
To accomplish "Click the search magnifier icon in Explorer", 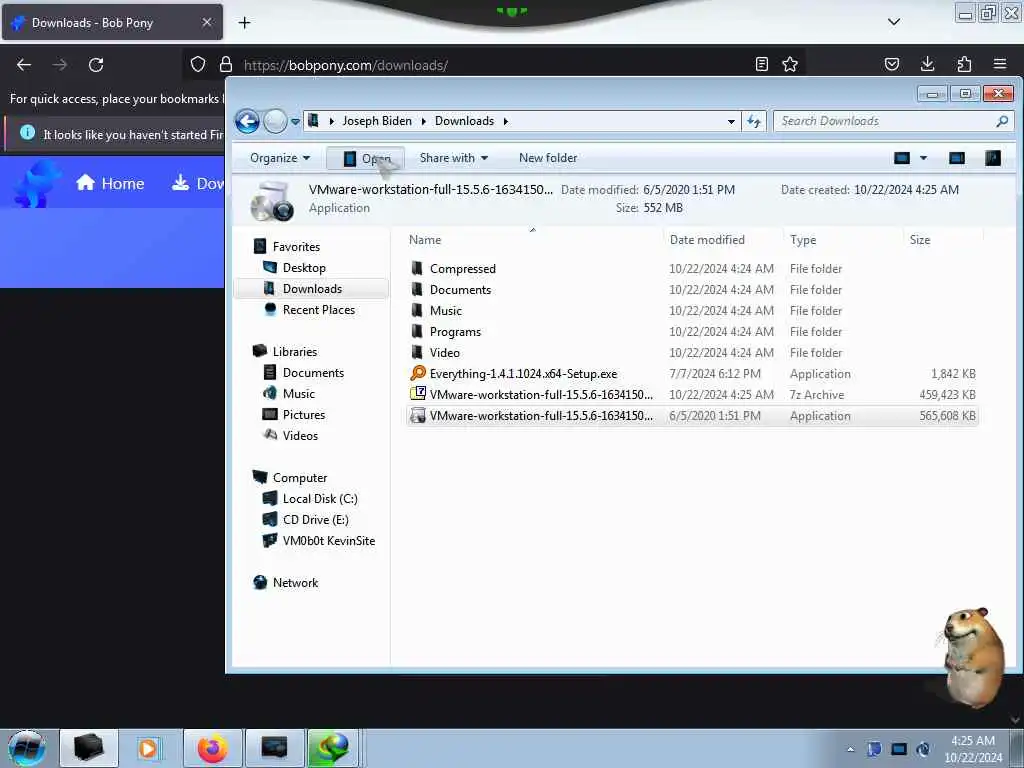I will [x=1002, y=121].
